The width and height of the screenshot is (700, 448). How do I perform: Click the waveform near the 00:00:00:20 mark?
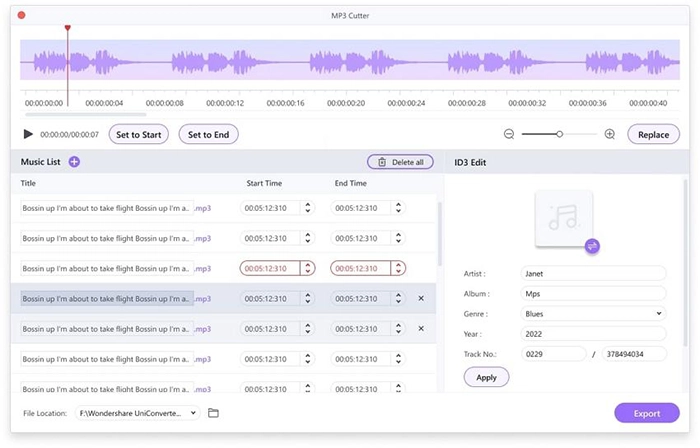click(346, 60)
